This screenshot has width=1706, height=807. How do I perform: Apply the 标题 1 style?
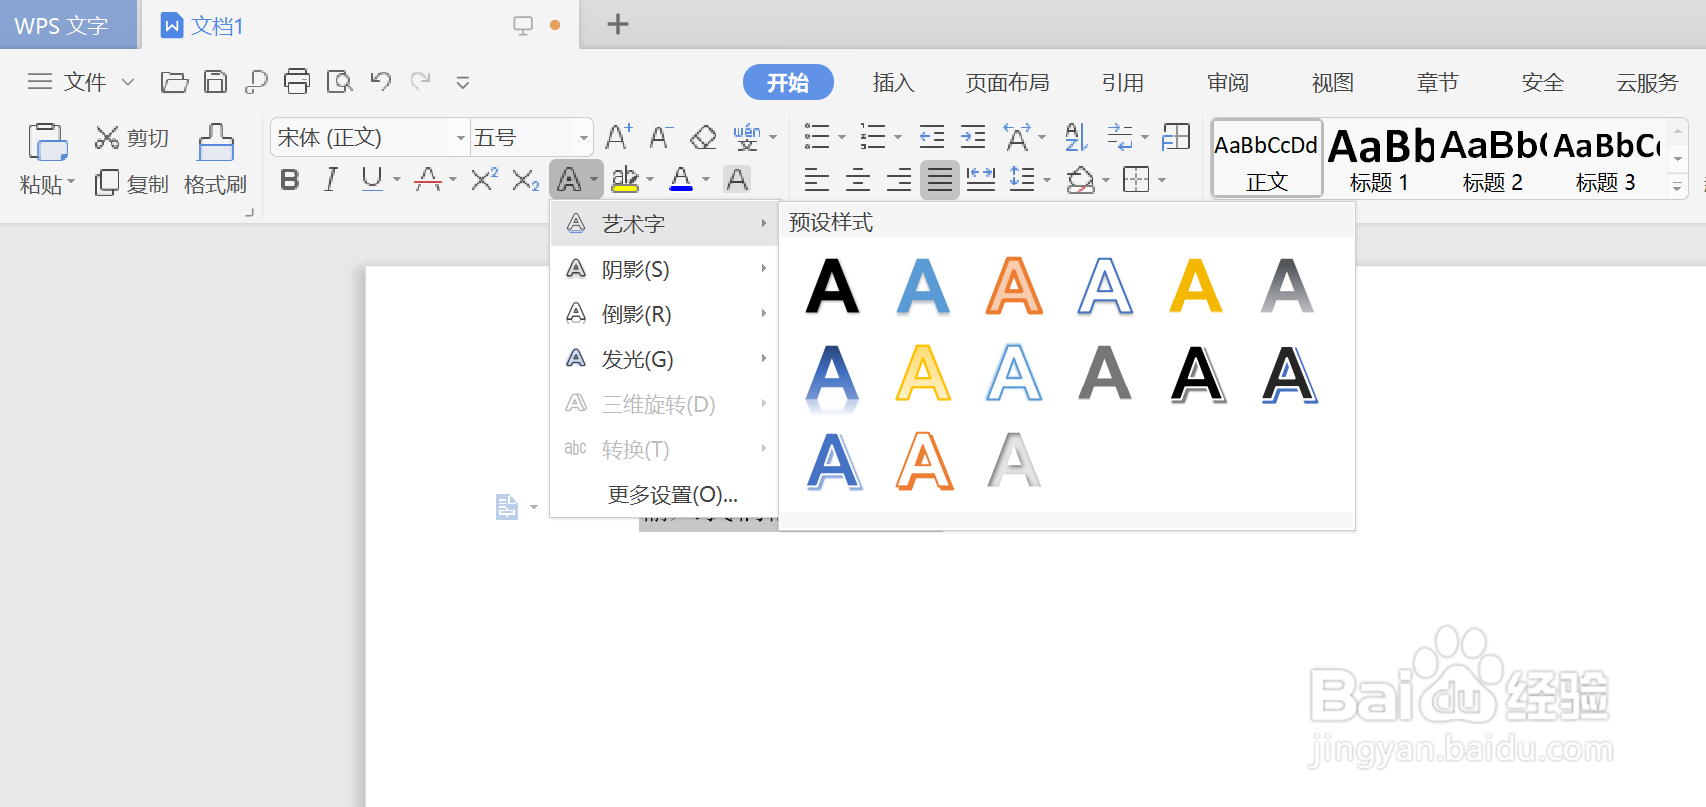1379,159
